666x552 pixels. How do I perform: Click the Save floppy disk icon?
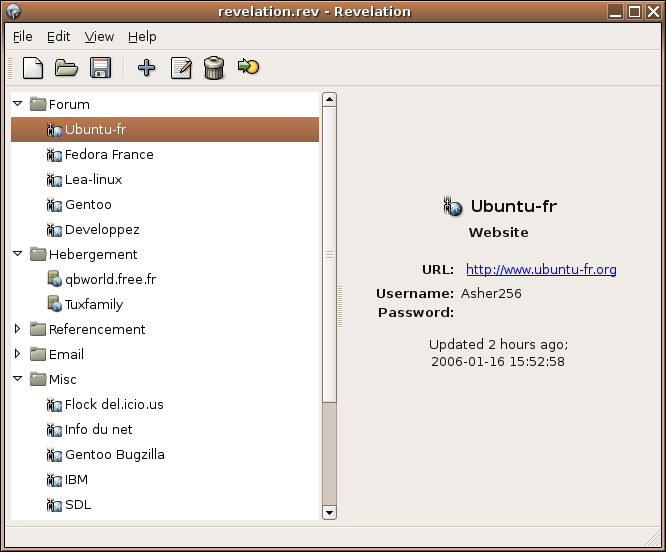click(100, 68)
